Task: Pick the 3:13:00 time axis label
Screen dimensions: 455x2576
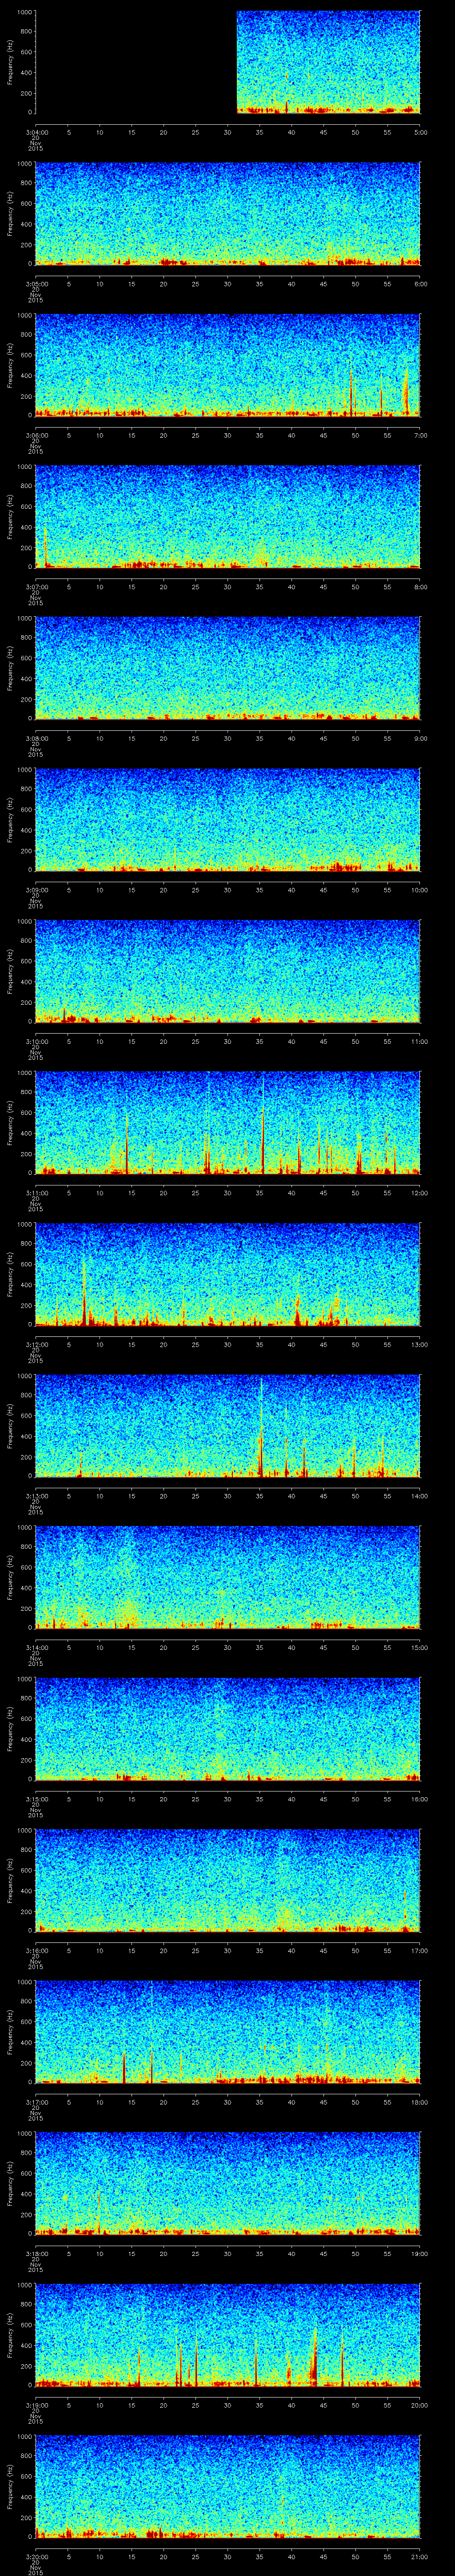Action: [36, 1495]
